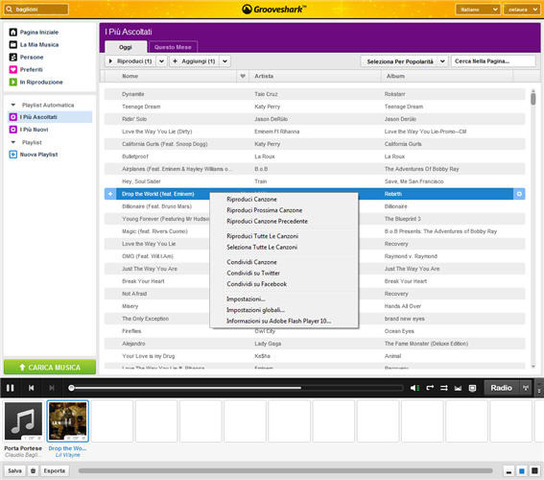Image resolution: width=544 pixels, height=480 pixels.
Task: Toggle the crossfade icon in player
Action: coord(458,388)
